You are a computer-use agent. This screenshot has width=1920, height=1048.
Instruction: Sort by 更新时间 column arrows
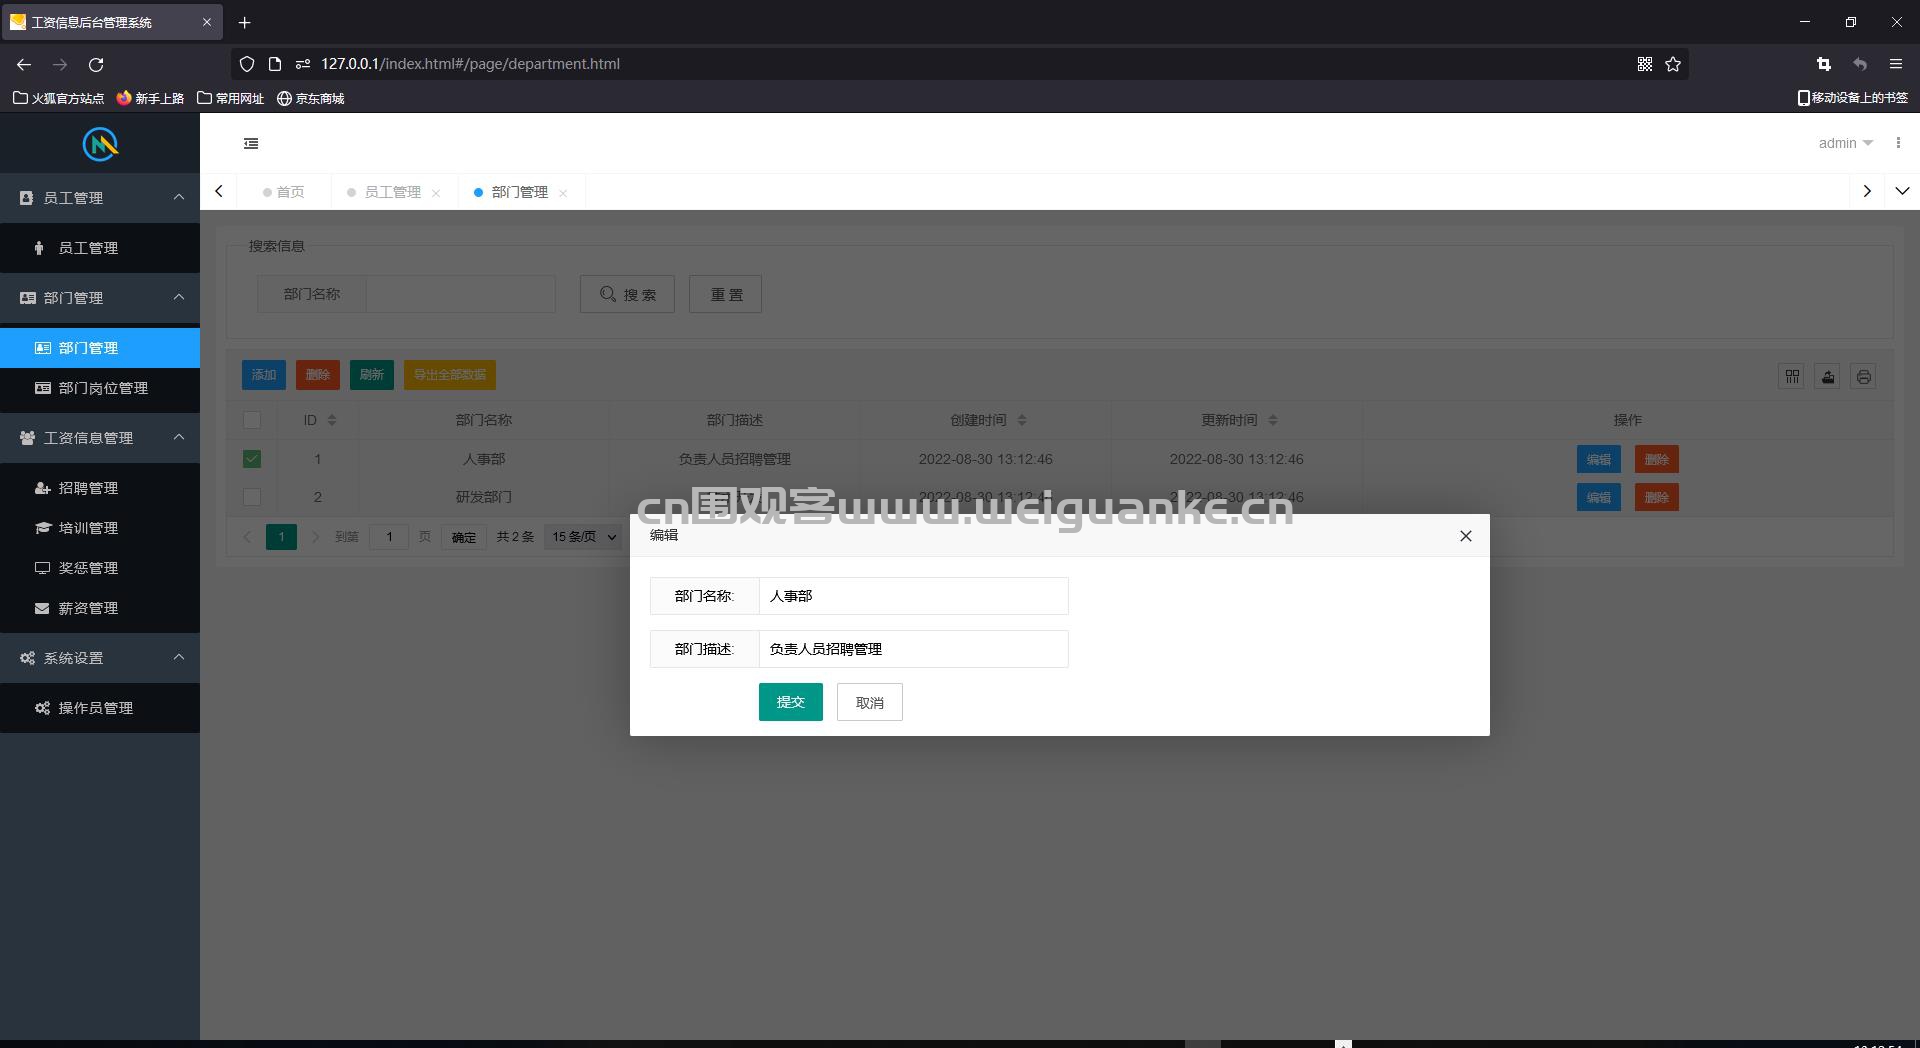tap(1272, 420)
